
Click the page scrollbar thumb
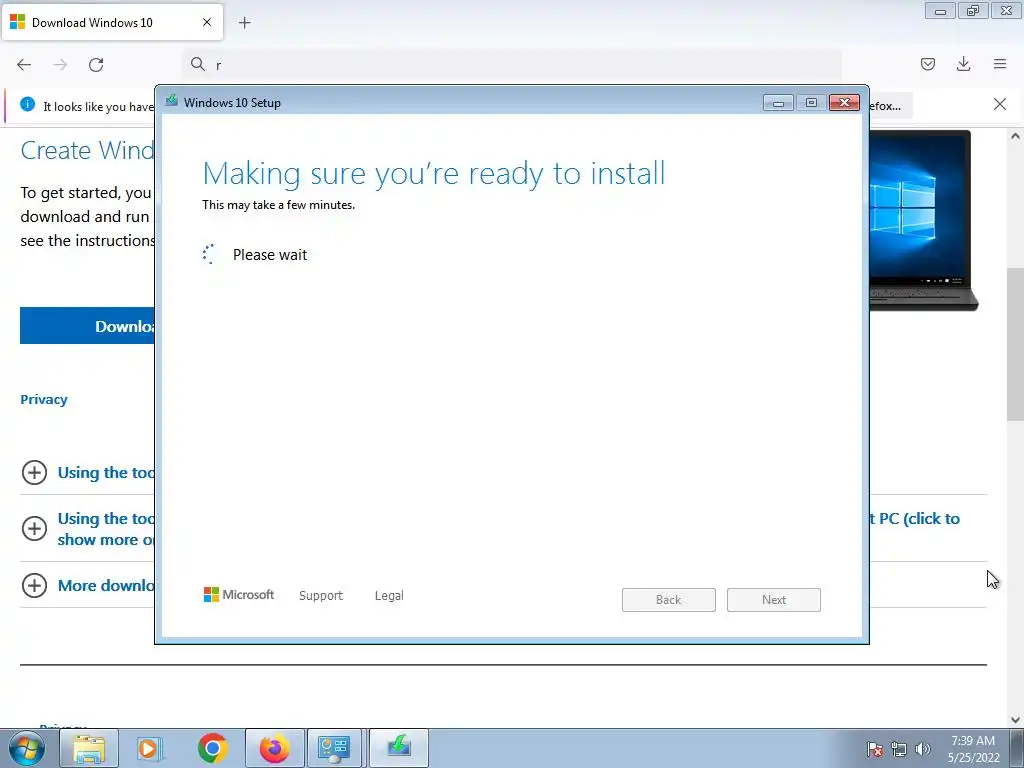1015,344
